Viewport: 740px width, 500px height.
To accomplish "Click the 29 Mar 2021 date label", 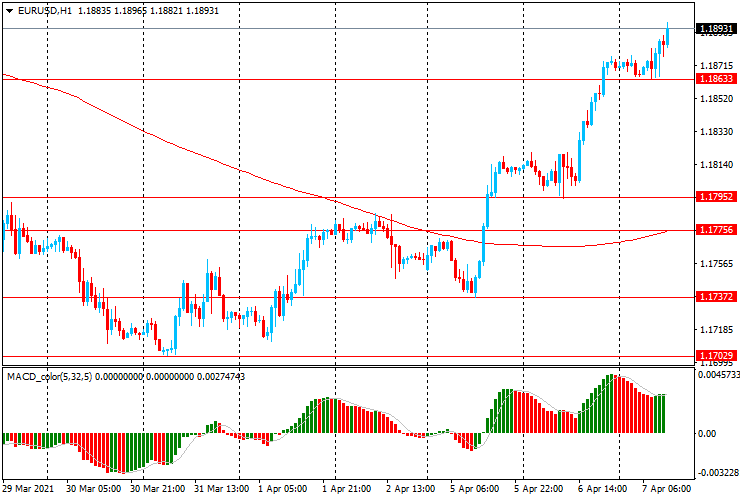I will [28, 489].
